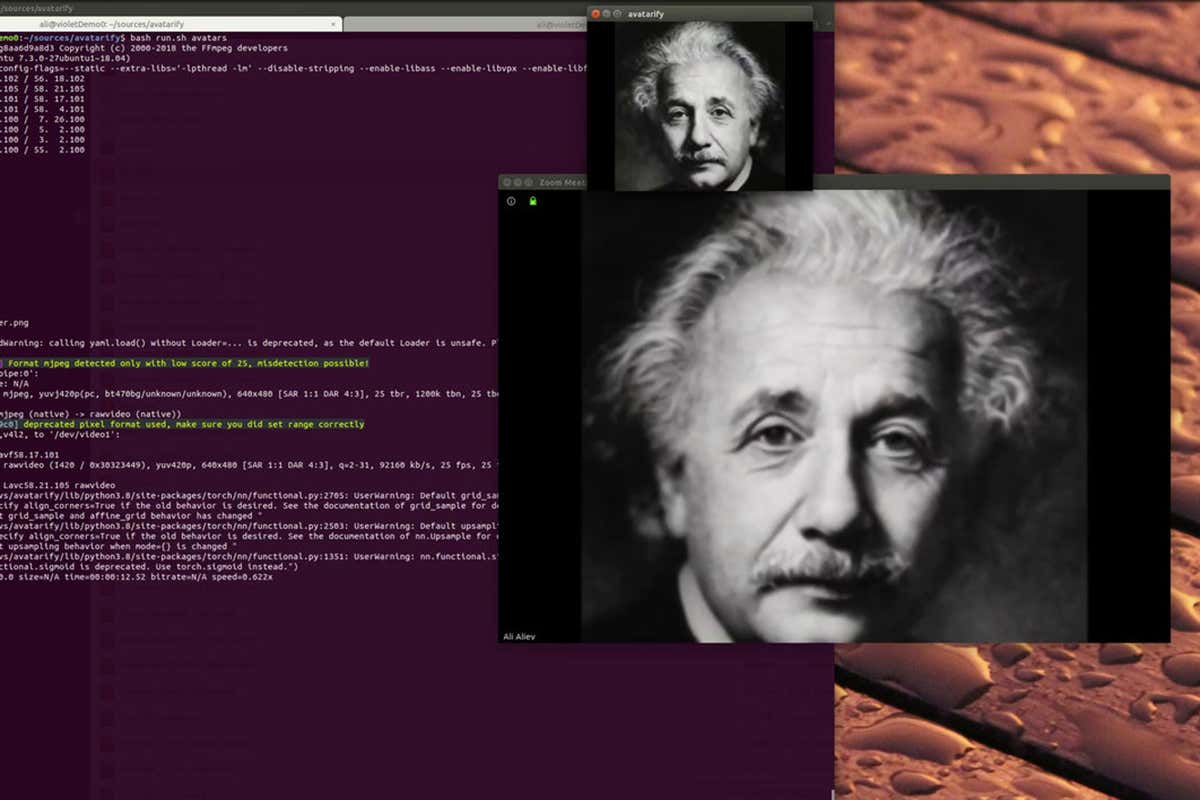Click the Ali Aliev participant name label
This screenshot has width=1200, height=800.
(517, 636)
